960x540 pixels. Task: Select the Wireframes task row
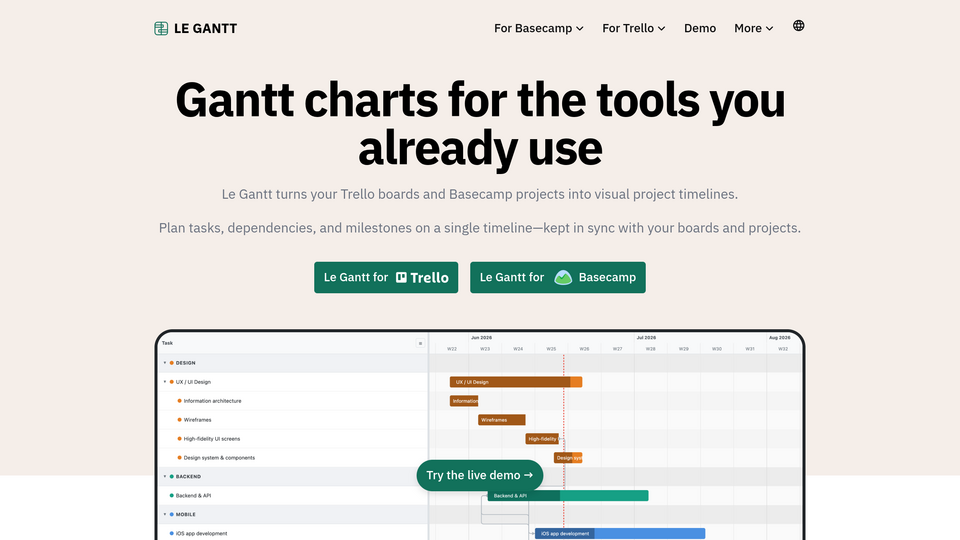[x=293, y=420]
